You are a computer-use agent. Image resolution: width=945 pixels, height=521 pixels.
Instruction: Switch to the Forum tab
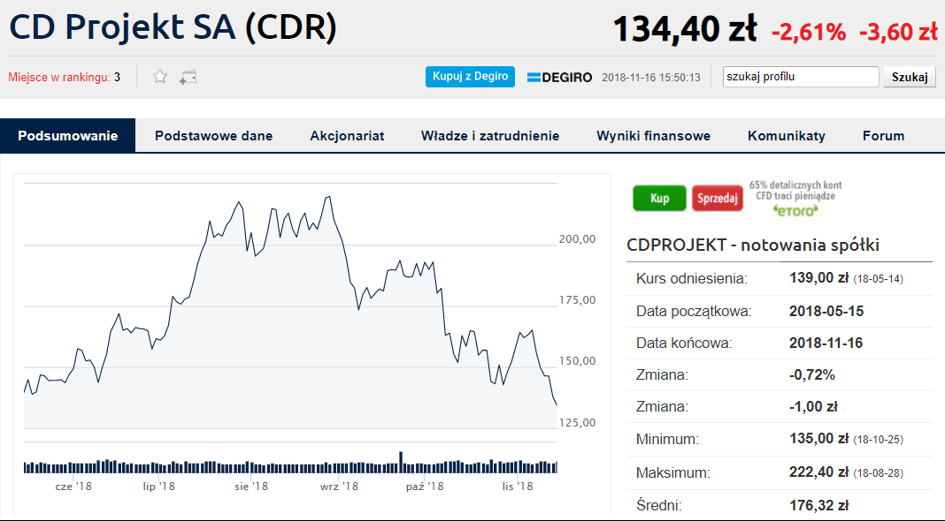pyautogui.click(x=883, y=136)
